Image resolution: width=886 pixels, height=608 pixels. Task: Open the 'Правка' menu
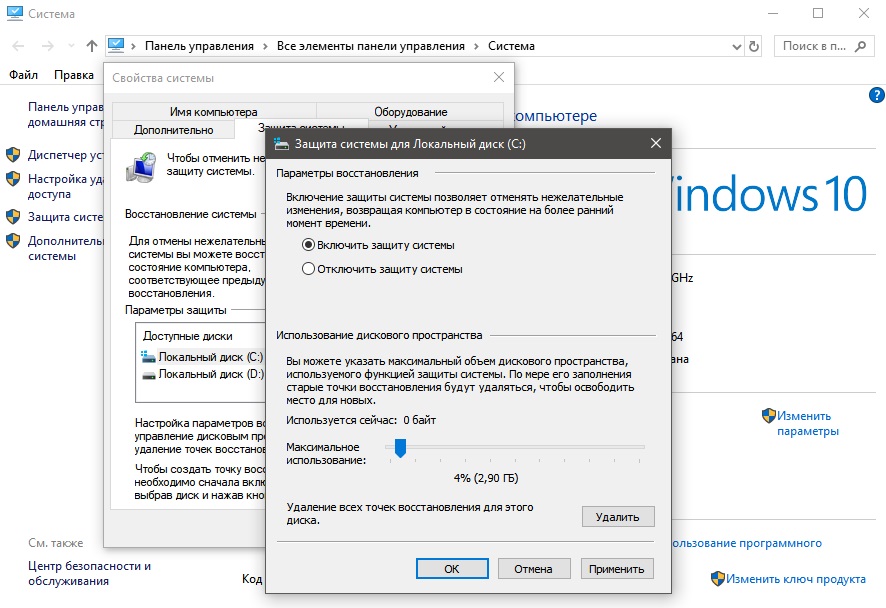click(x=74, y=75)
